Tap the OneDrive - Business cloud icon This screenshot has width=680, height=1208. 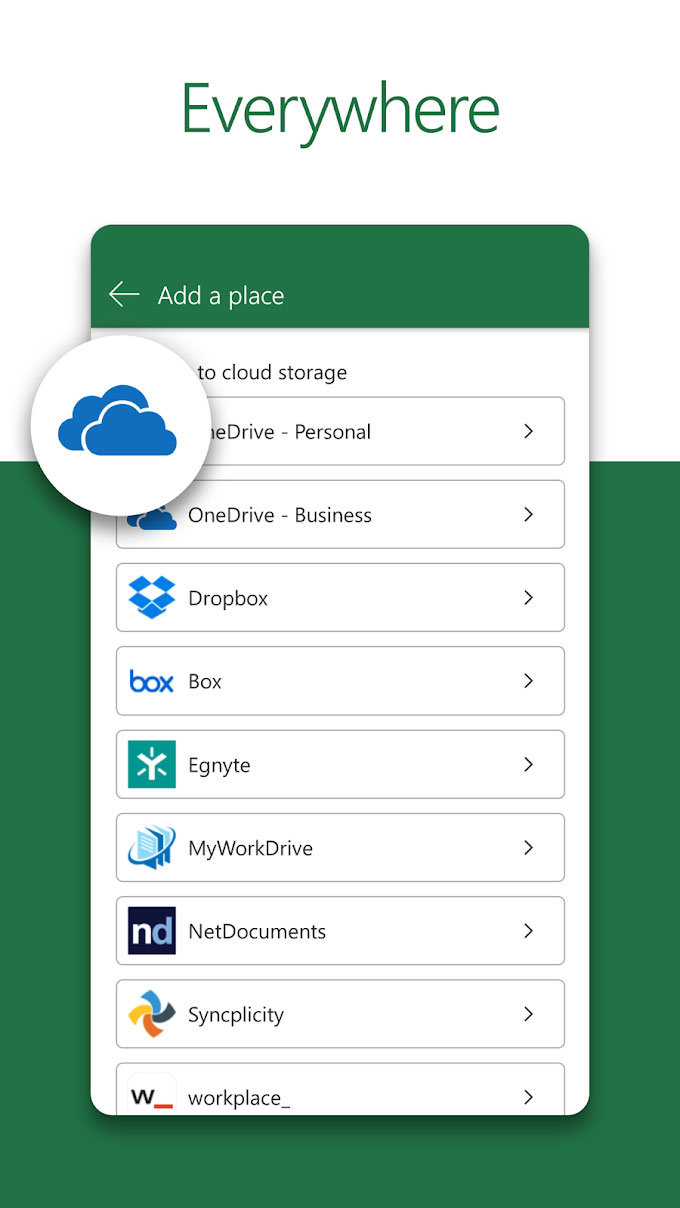[x=152, y=518]
